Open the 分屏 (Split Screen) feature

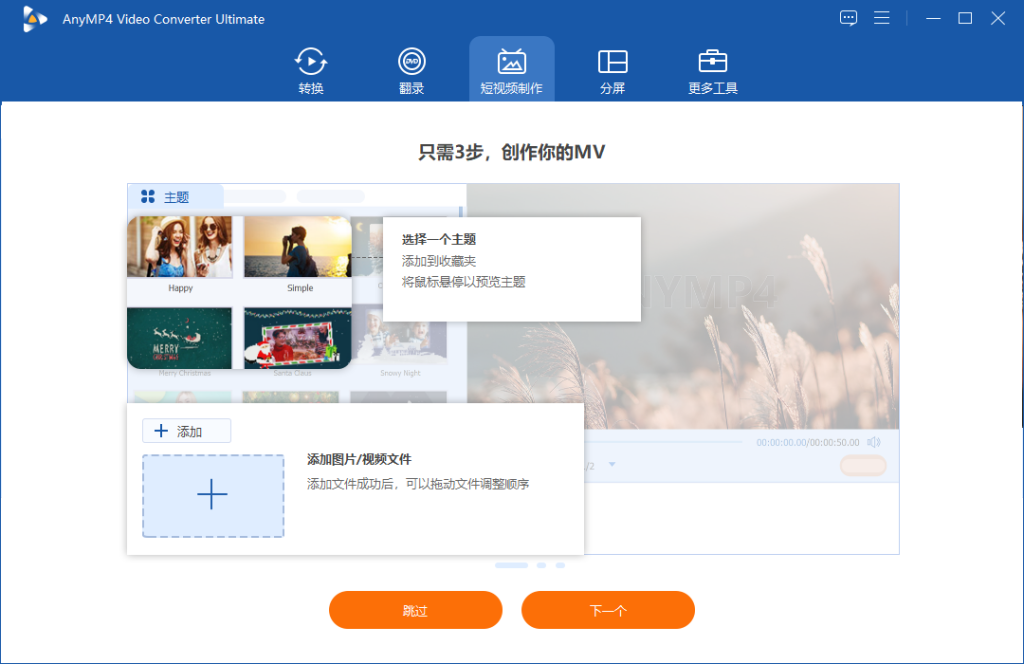[611, 67]
